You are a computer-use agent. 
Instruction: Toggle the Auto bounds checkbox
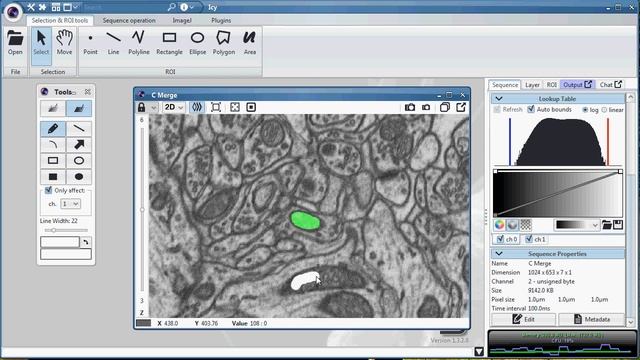pyautogui.click(x=531, y=109)
